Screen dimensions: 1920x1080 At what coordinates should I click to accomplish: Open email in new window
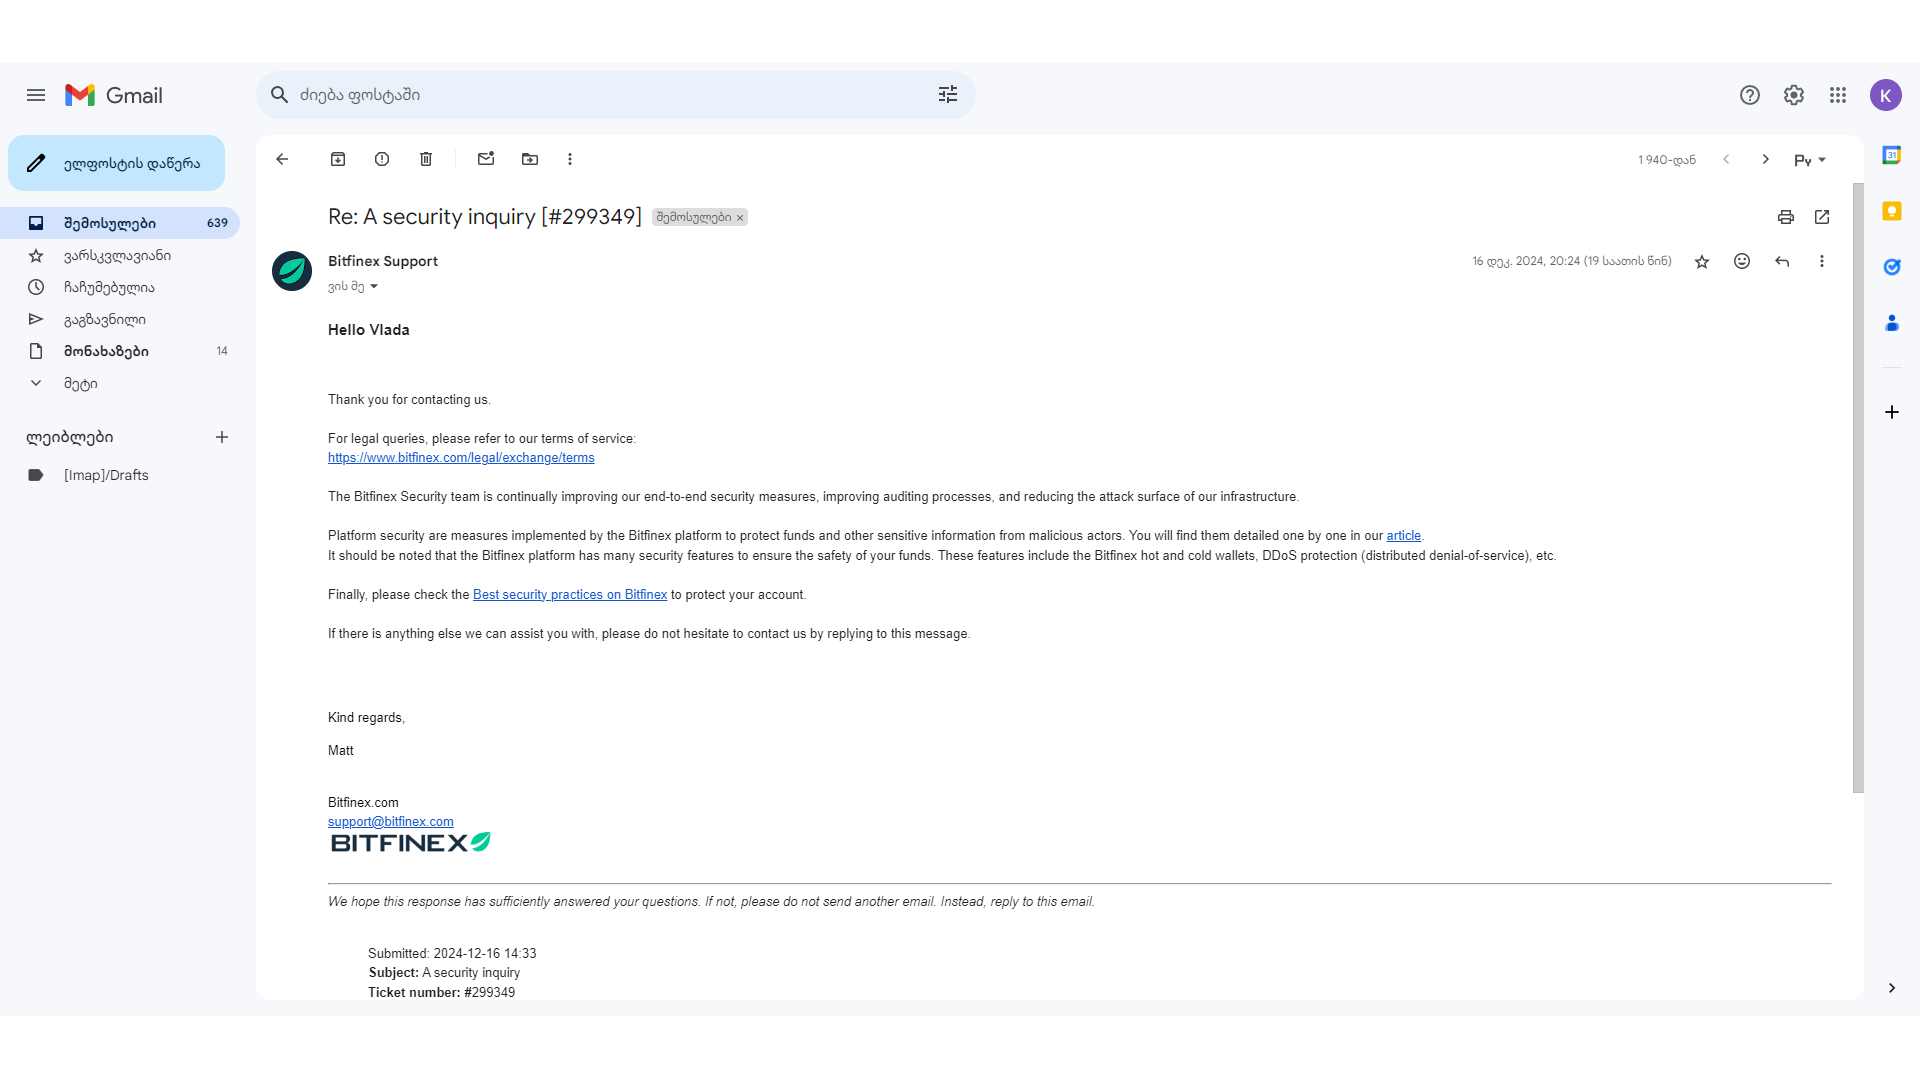tap(1822, 217)
